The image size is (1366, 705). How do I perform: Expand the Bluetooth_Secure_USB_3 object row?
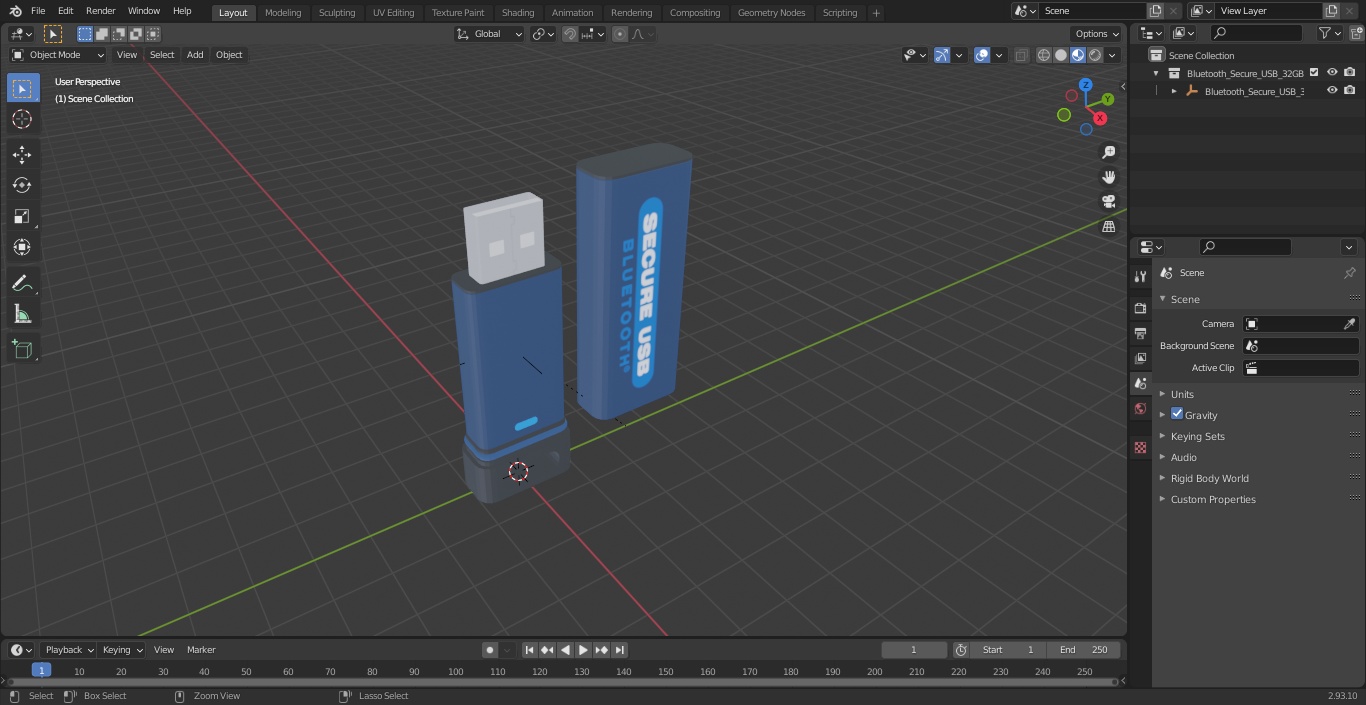click(1174, 91)
